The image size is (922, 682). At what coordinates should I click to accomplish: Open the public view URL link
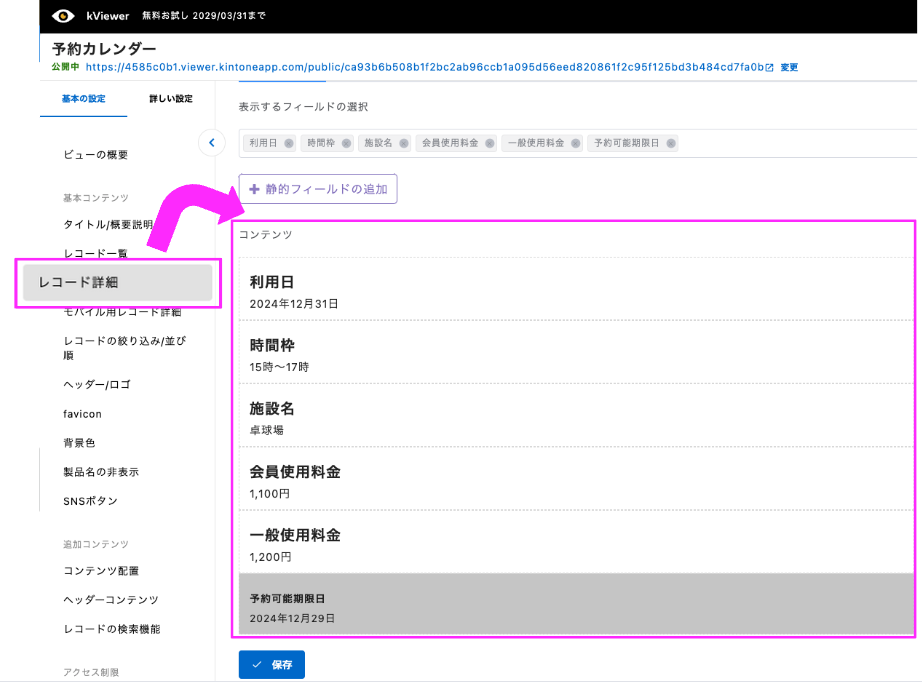425,67
